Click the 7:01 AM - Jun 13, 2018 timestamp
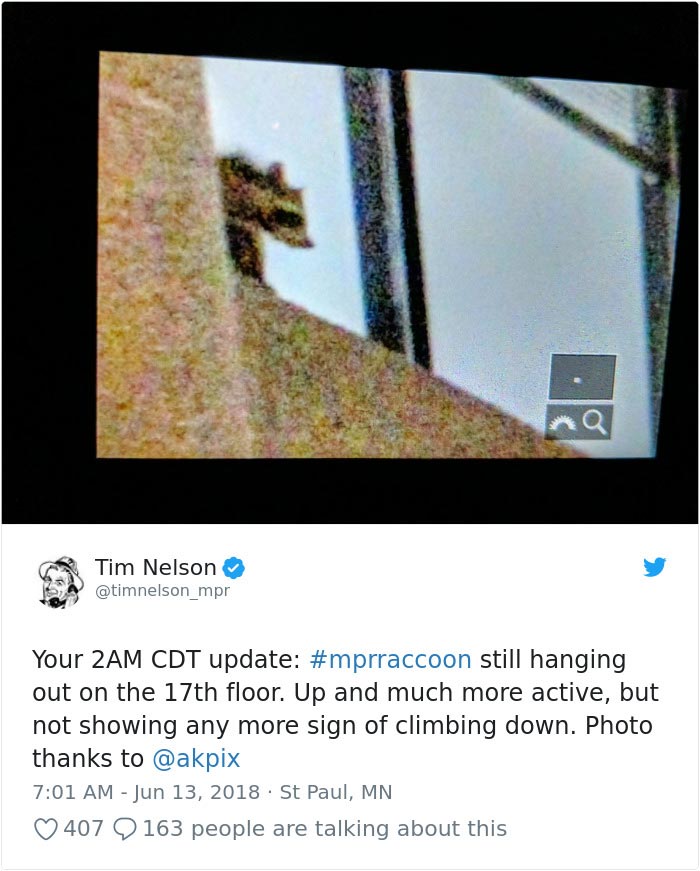Viewport: 700px width, 871px height. point(146,792)
